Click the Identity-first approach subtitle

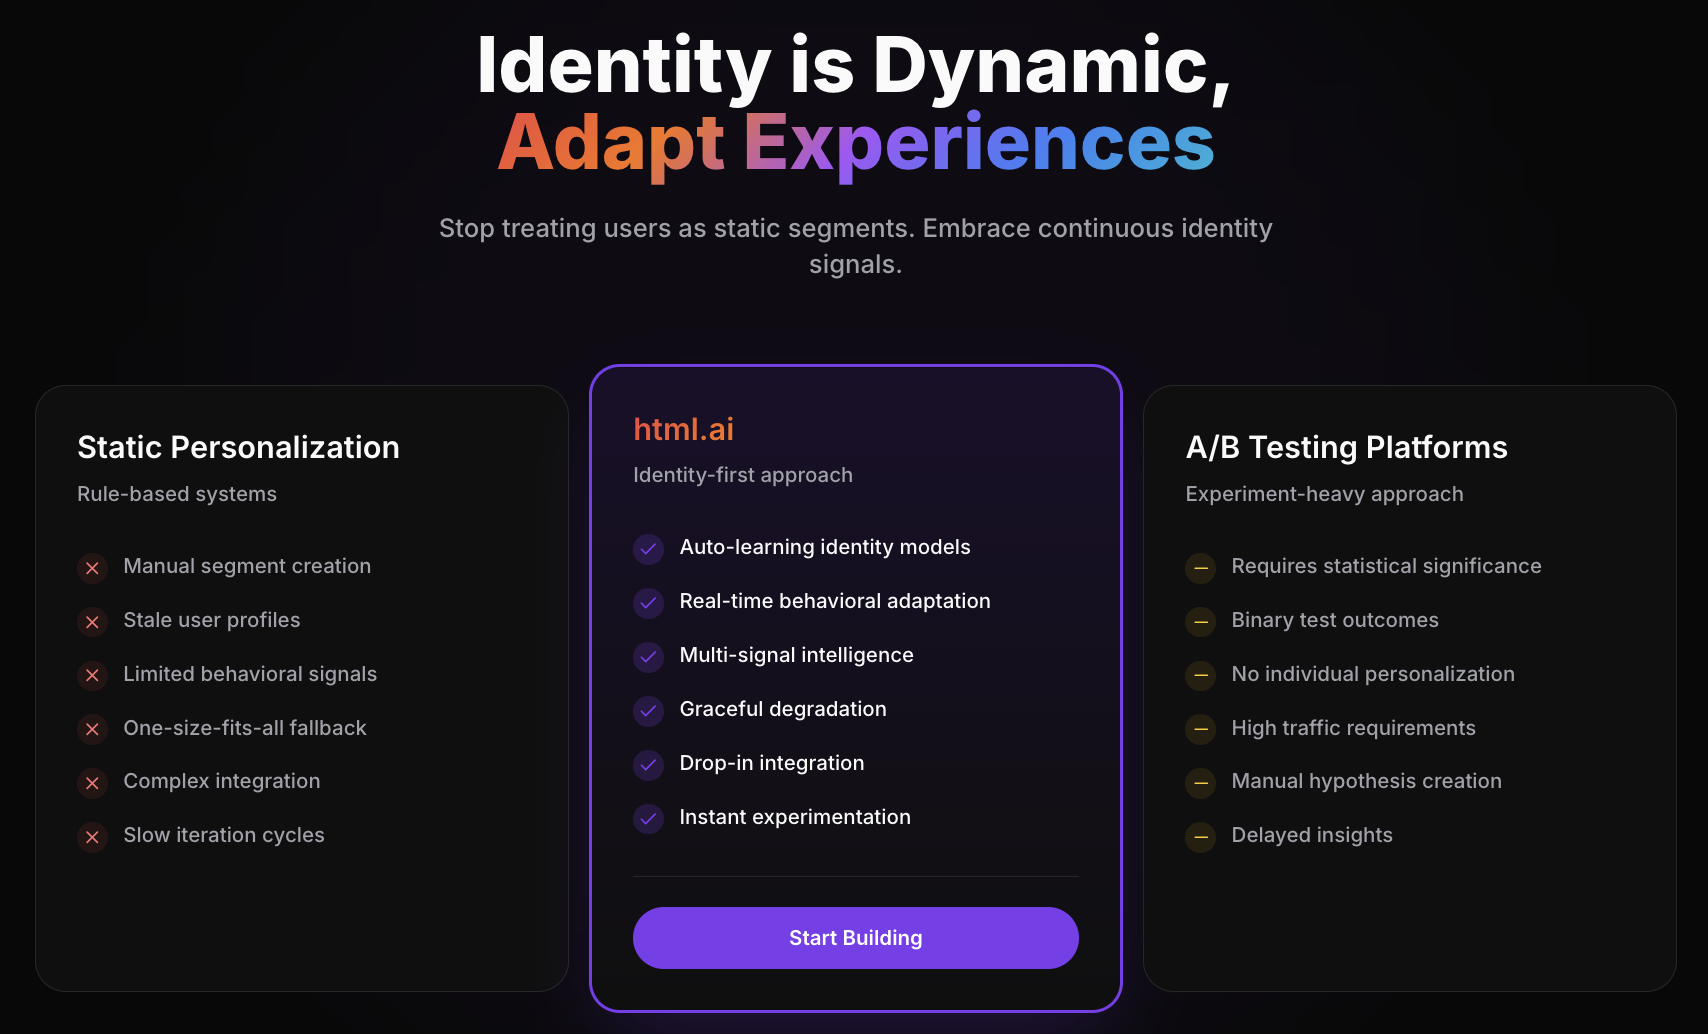[743, 475]
